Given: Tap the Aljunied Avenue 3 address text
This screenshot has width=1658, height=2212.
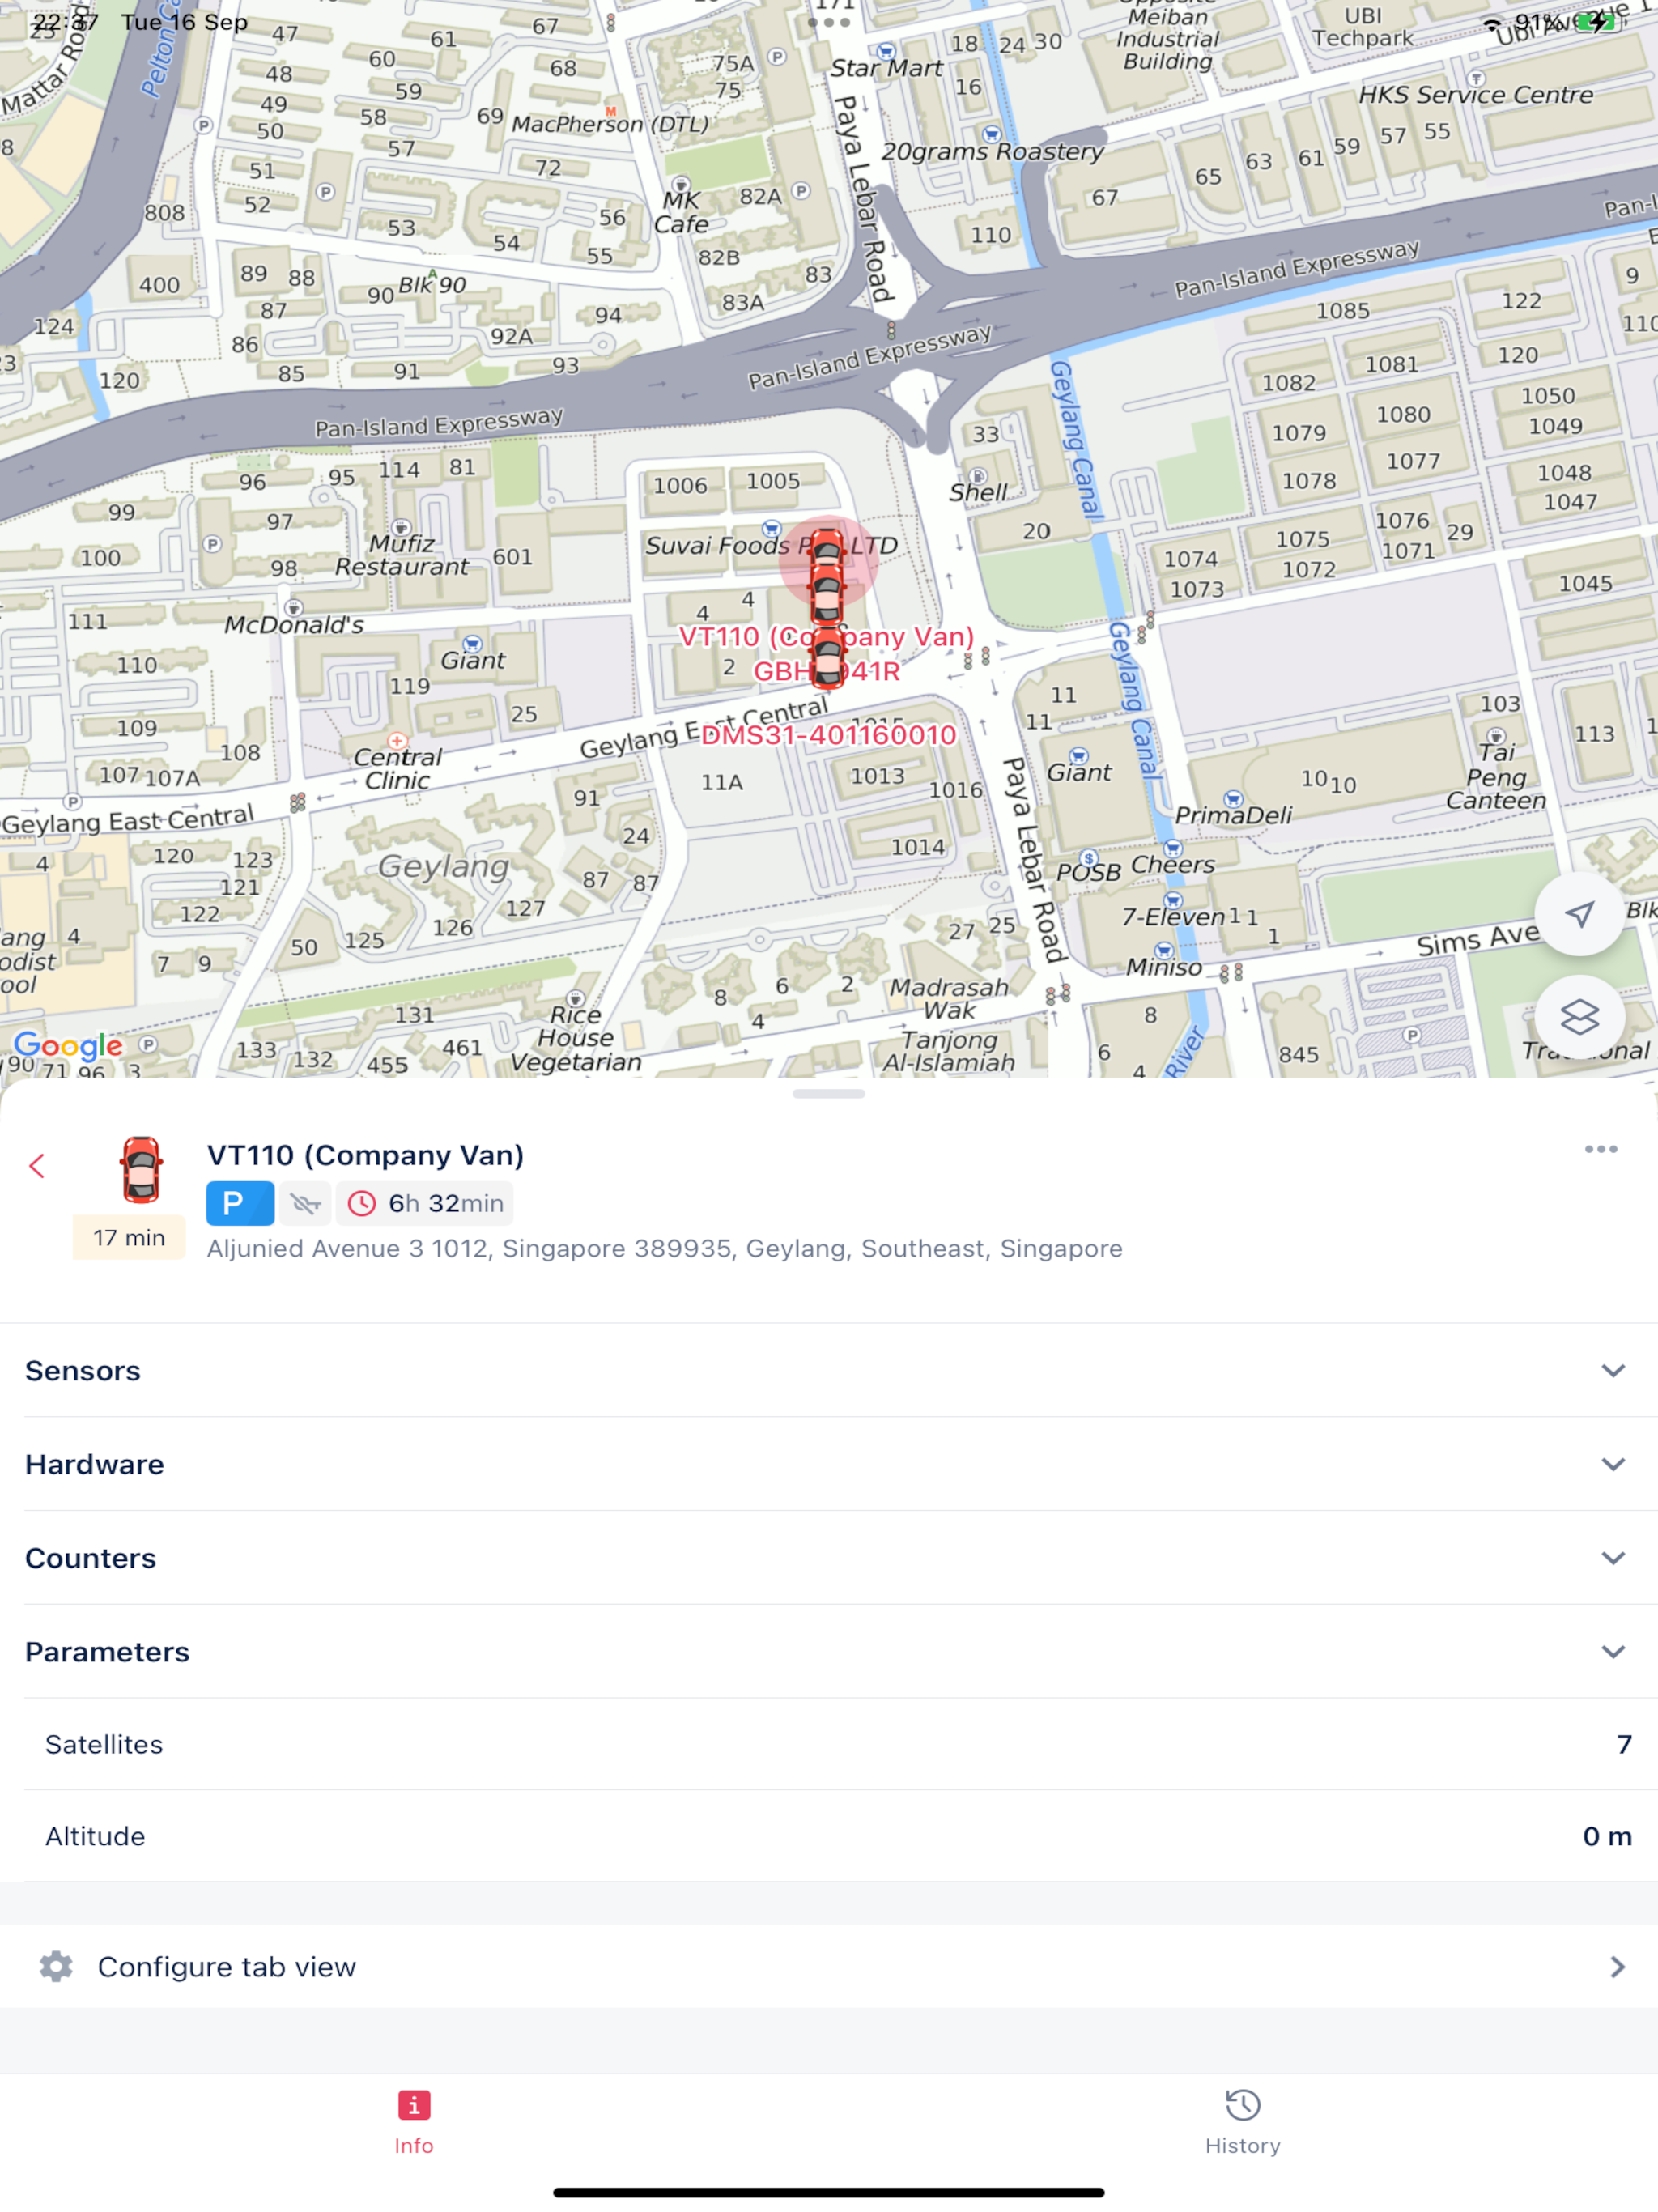Looking at the screenshot, I should [664, 1249].
